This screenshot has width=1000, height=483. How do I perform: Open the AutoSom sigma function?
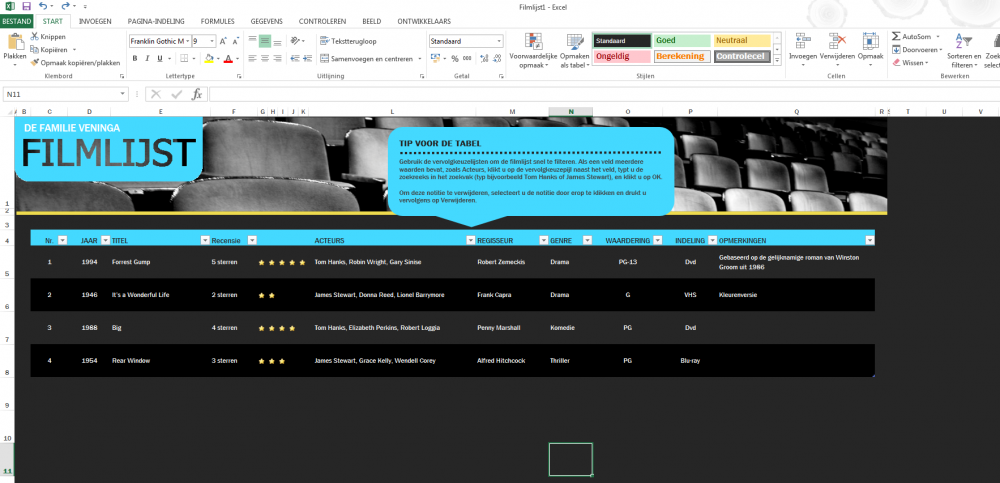895,37
